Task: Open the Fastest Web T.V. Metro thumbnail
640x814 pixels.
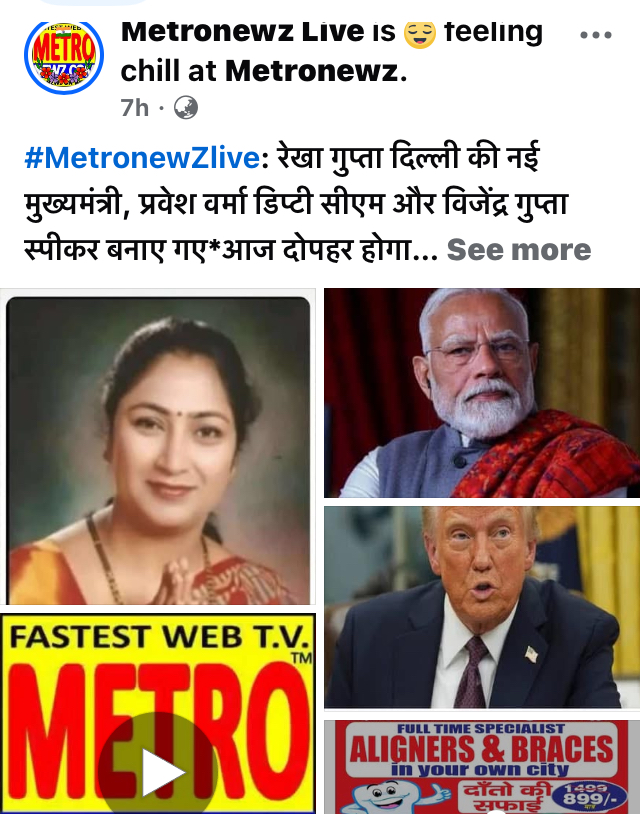Action: pyautogui.click(x=158, y=714)
